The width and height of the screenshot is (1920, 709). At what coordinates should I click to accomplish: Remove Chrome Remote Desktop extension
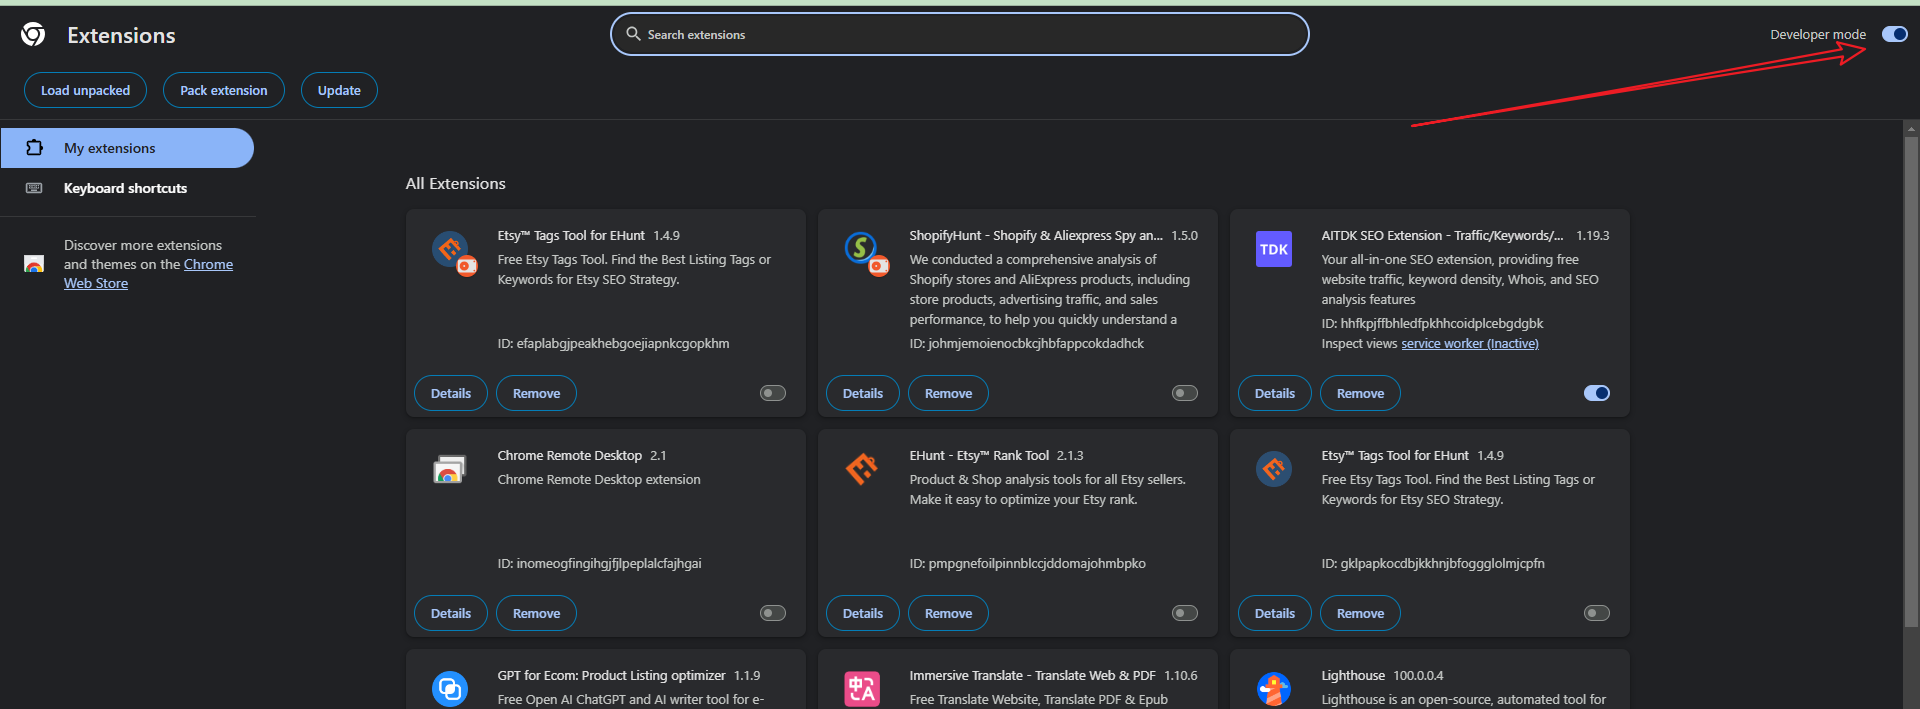[536, 613]
